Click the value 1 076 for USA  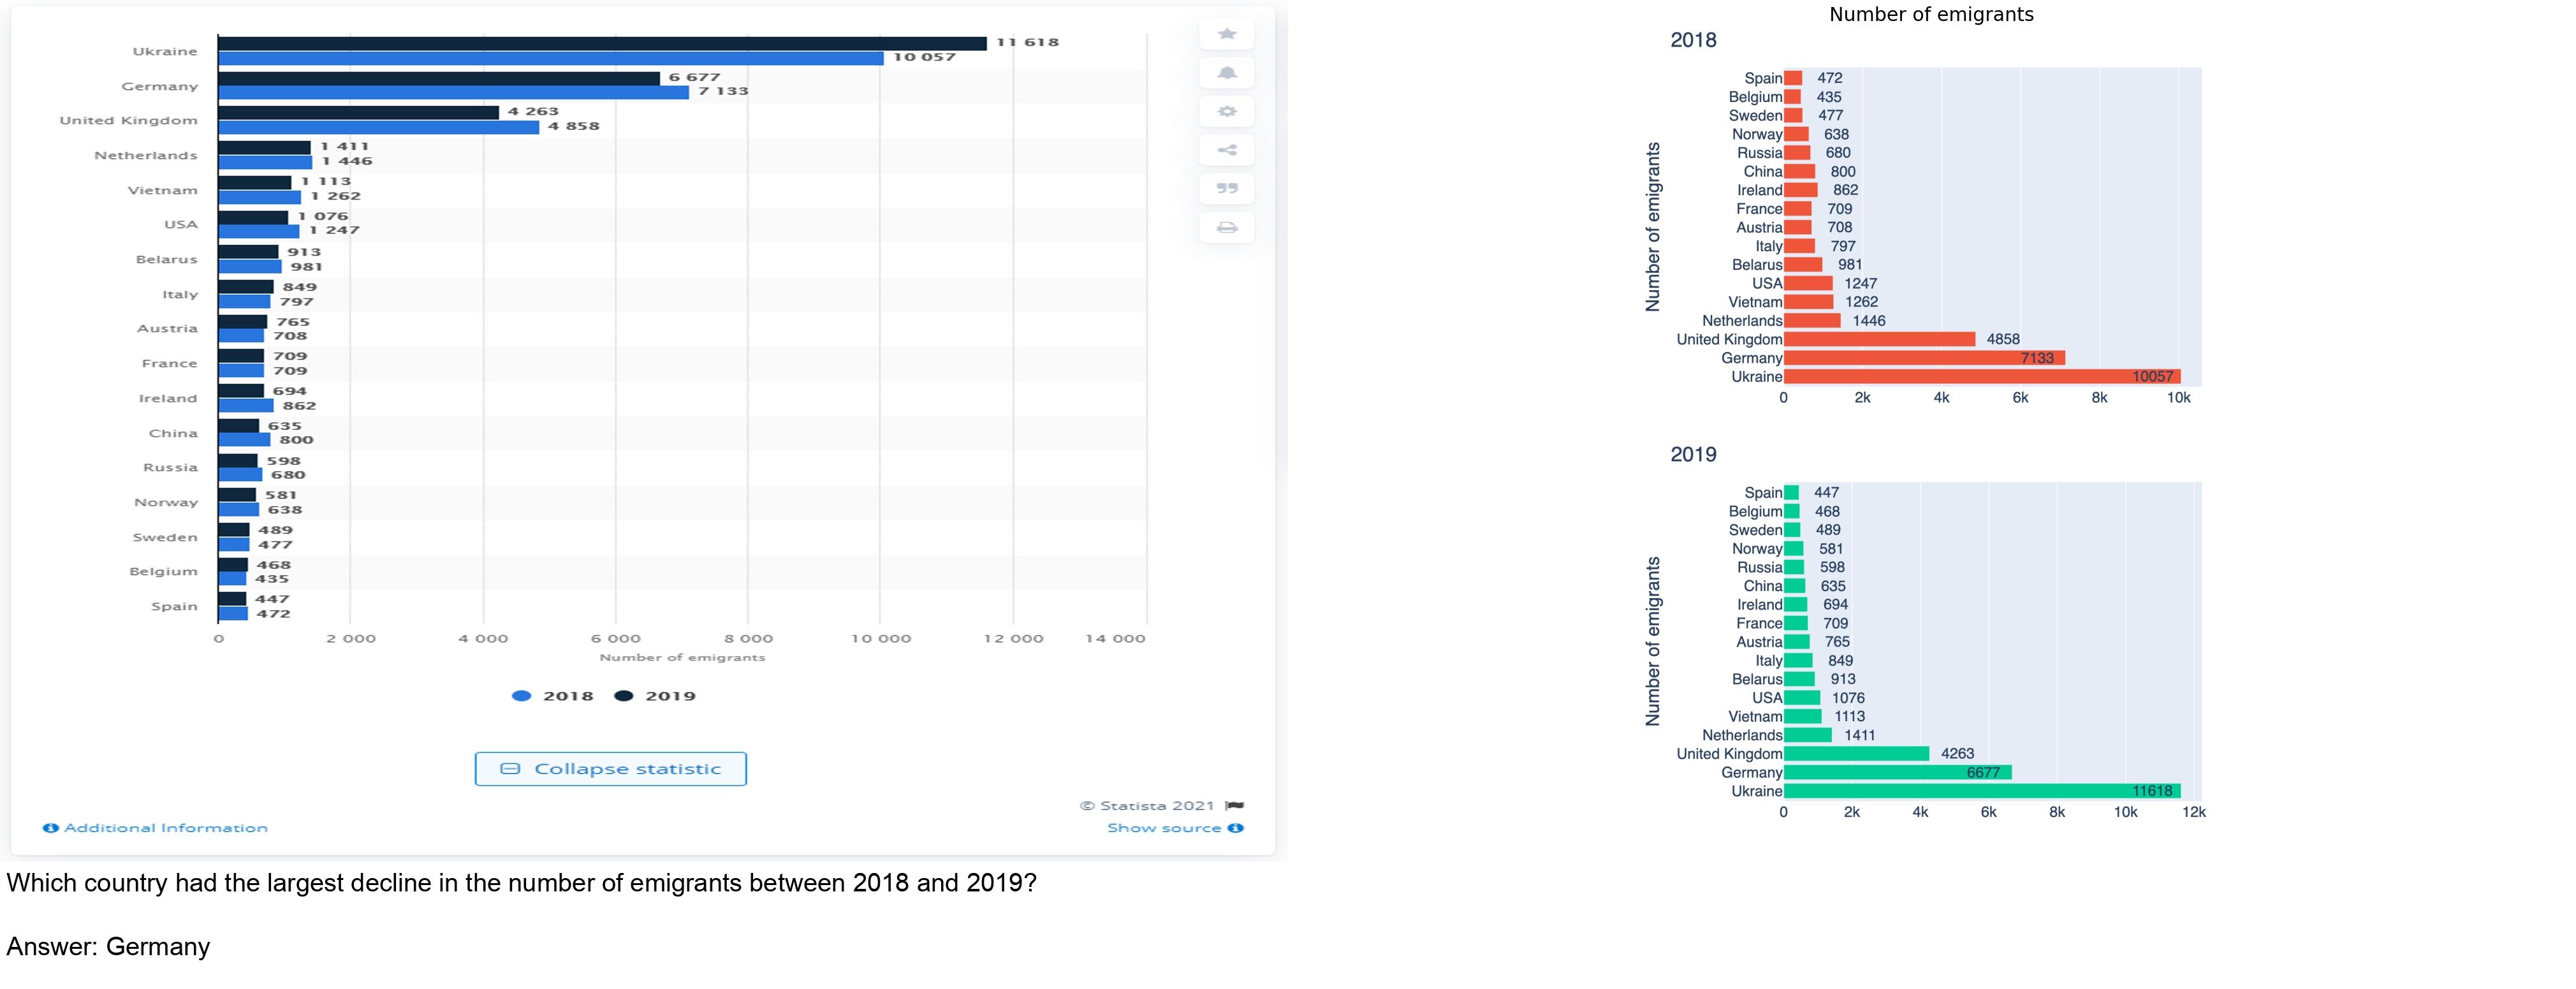[x=323, y=216]
